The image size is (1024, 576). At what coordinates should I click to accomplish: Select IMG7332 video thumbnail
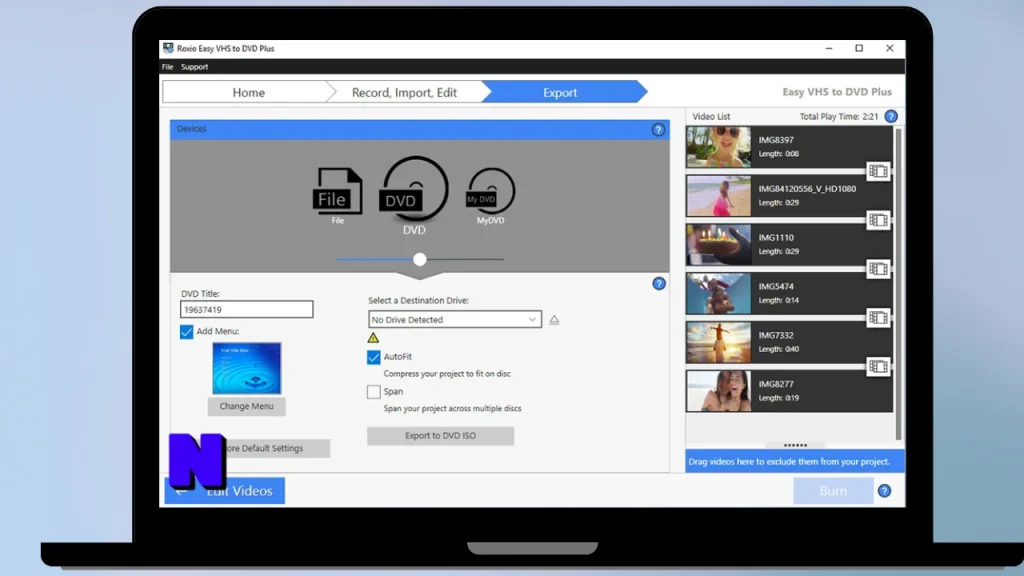pyautogui.click(x=718, y=342)
